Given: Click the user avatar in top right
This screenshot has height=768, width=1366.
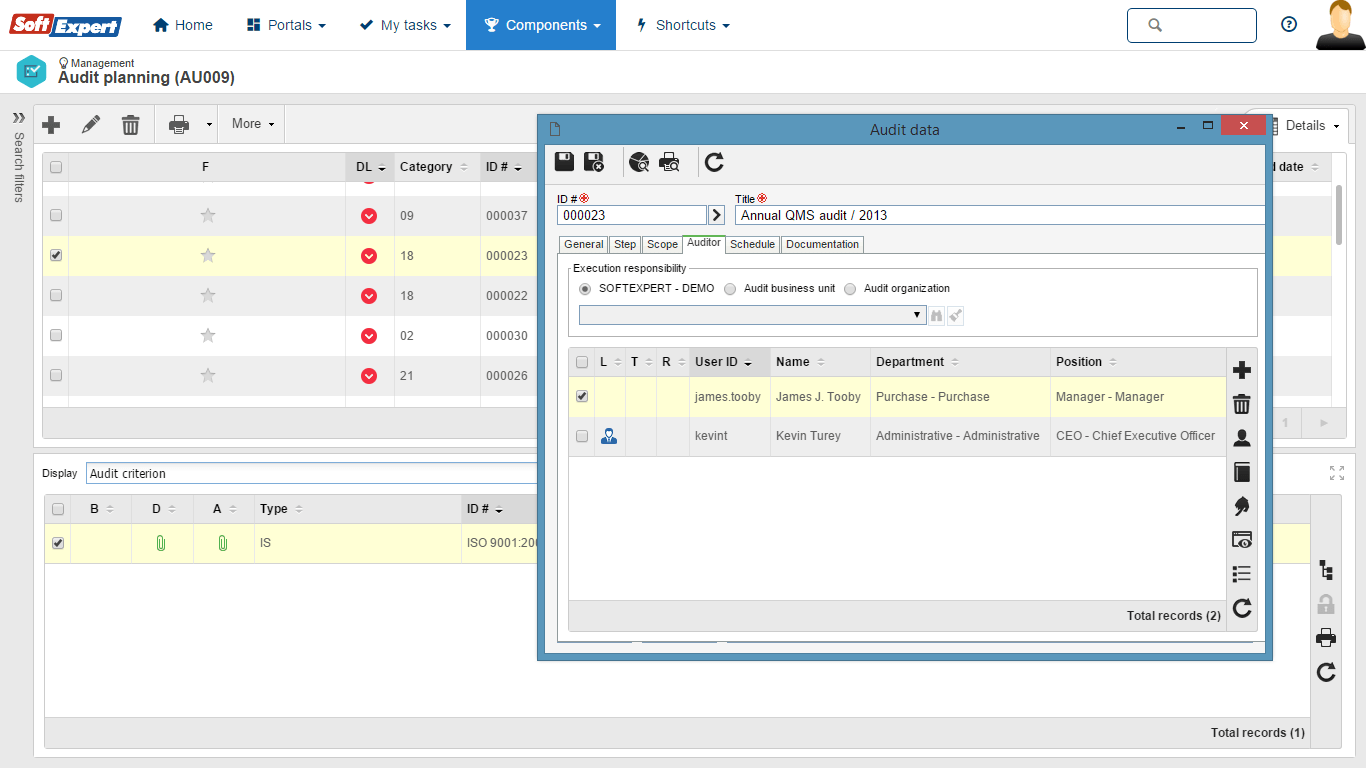Looking at the screenshot, I should tap(1340, 25).
